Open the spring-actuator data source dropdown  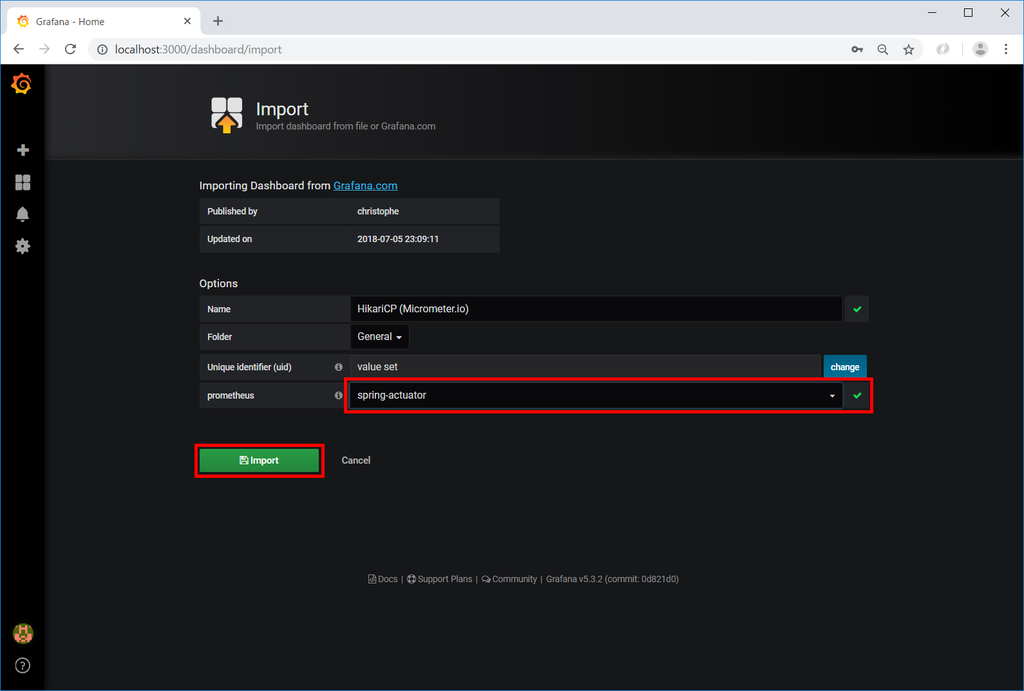(596, 395)
